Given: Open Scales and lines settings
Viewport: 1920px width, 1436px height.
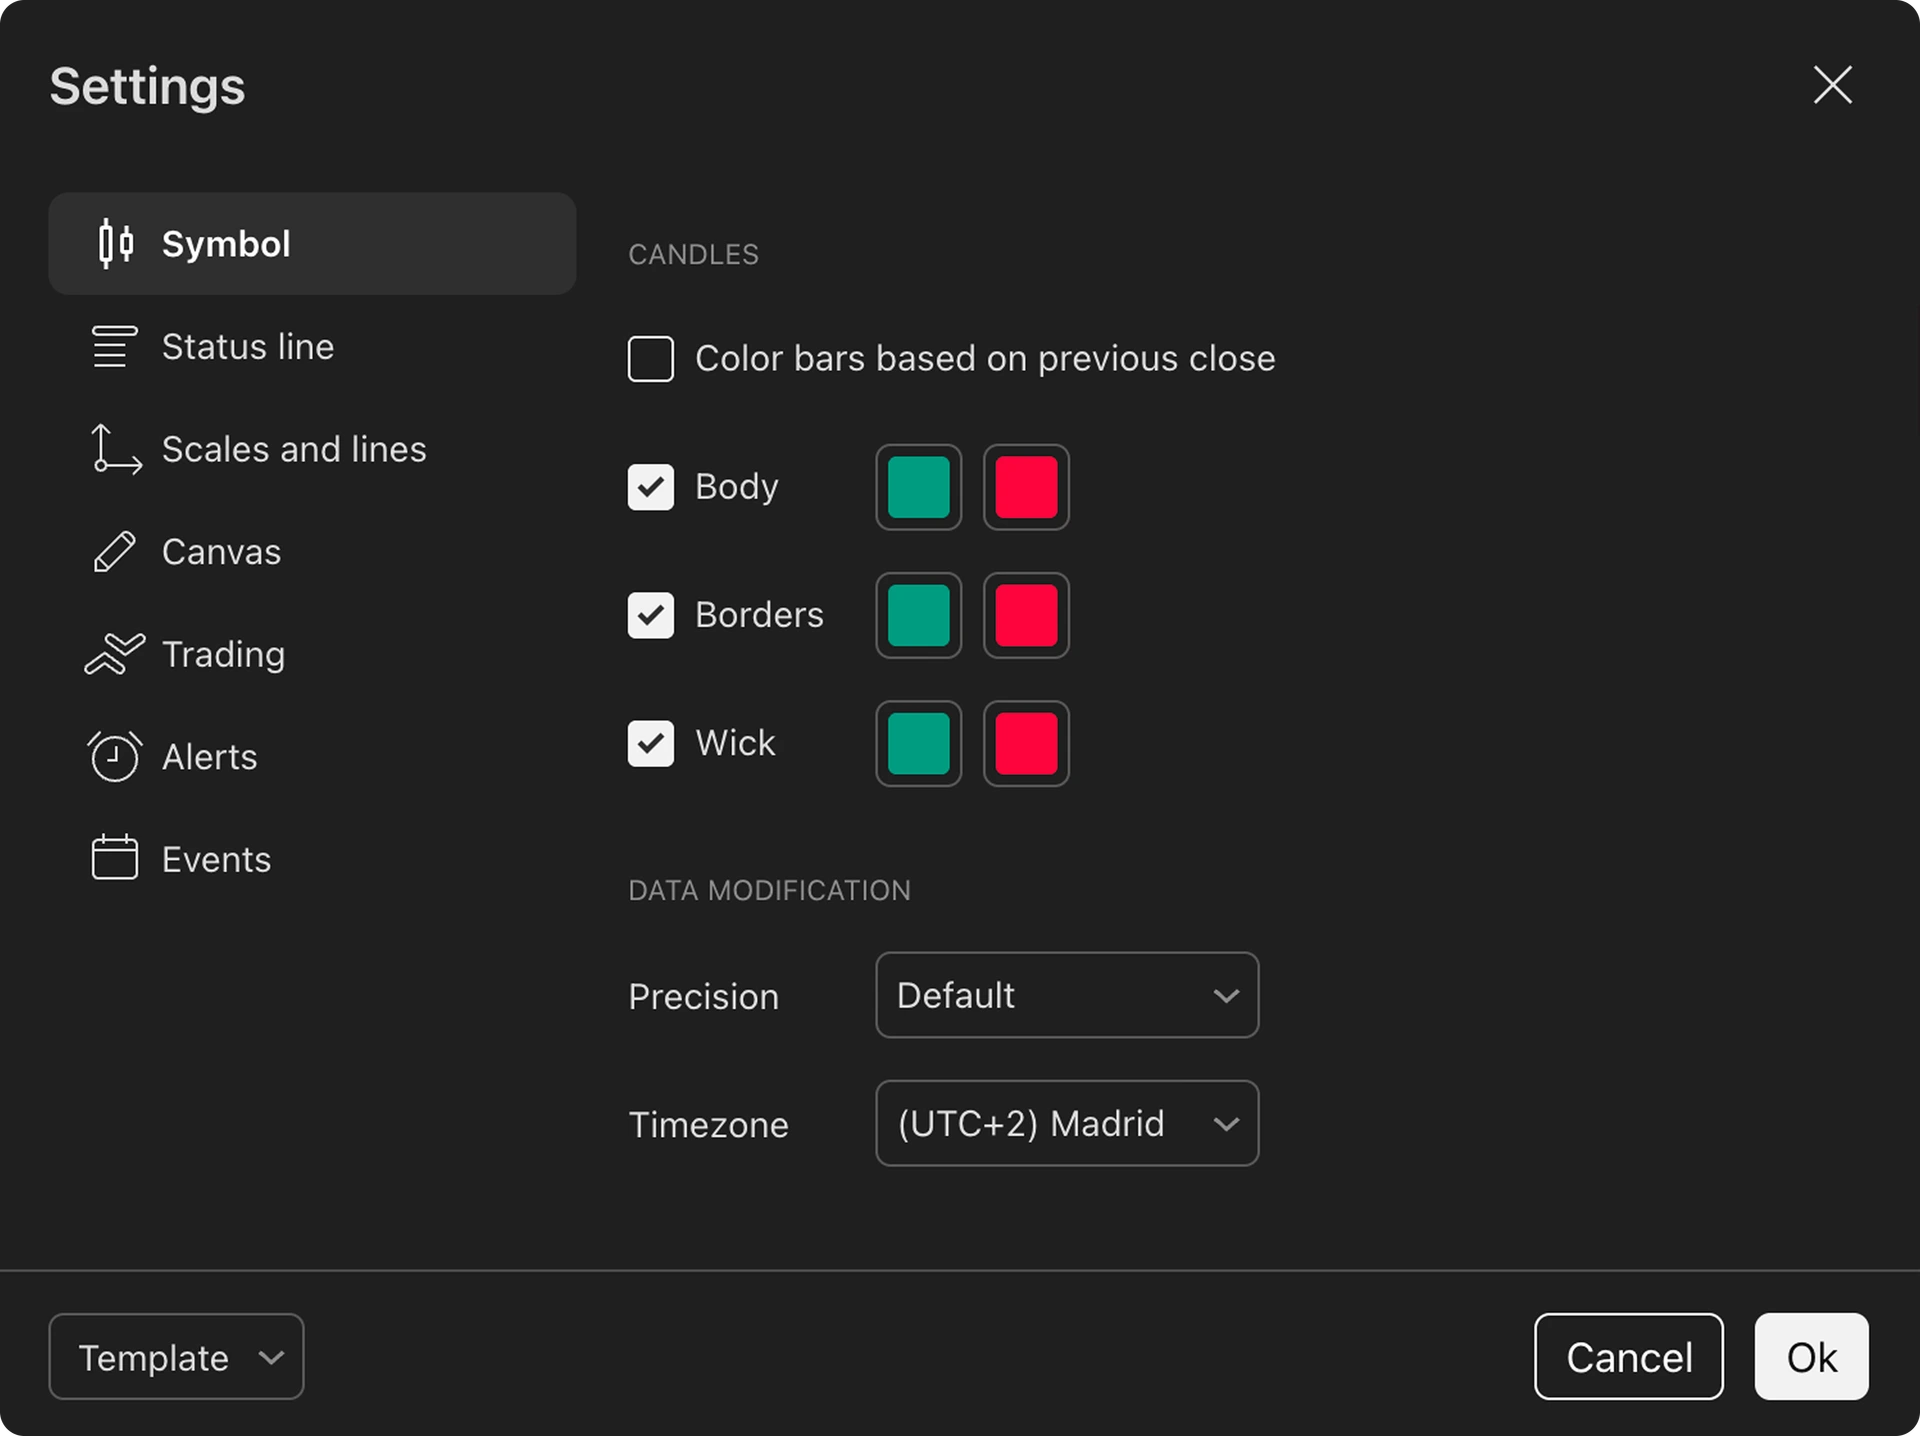Looking at the screenshot, I should [x=312, y=449].
